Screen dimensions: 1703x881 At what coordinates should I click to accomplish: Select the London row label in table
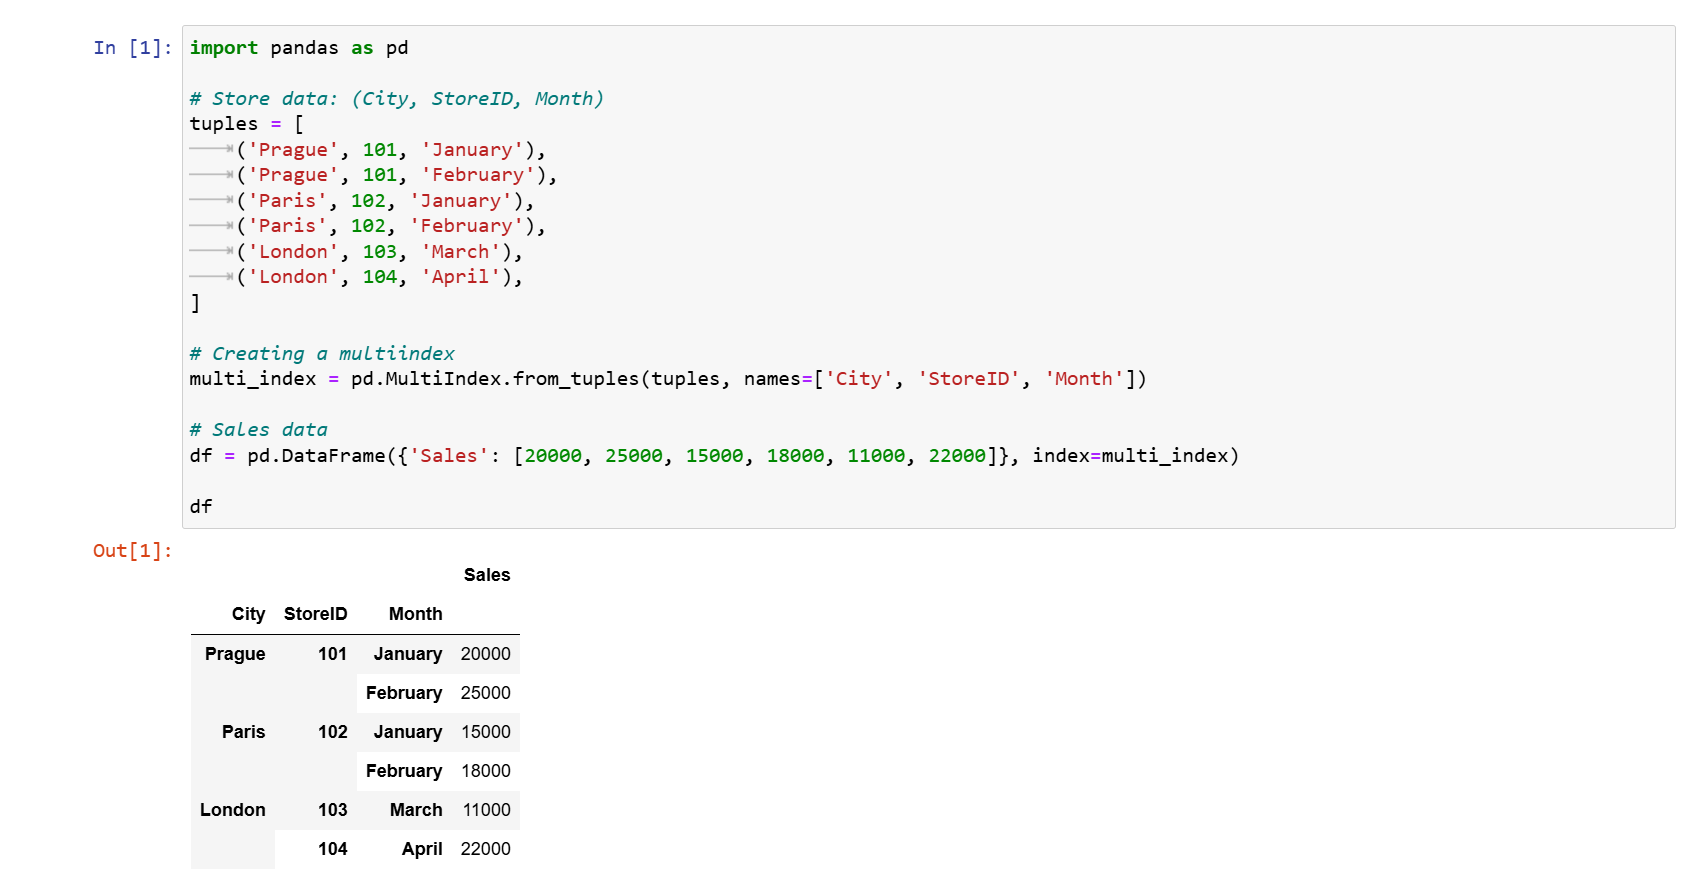(233, 810)
